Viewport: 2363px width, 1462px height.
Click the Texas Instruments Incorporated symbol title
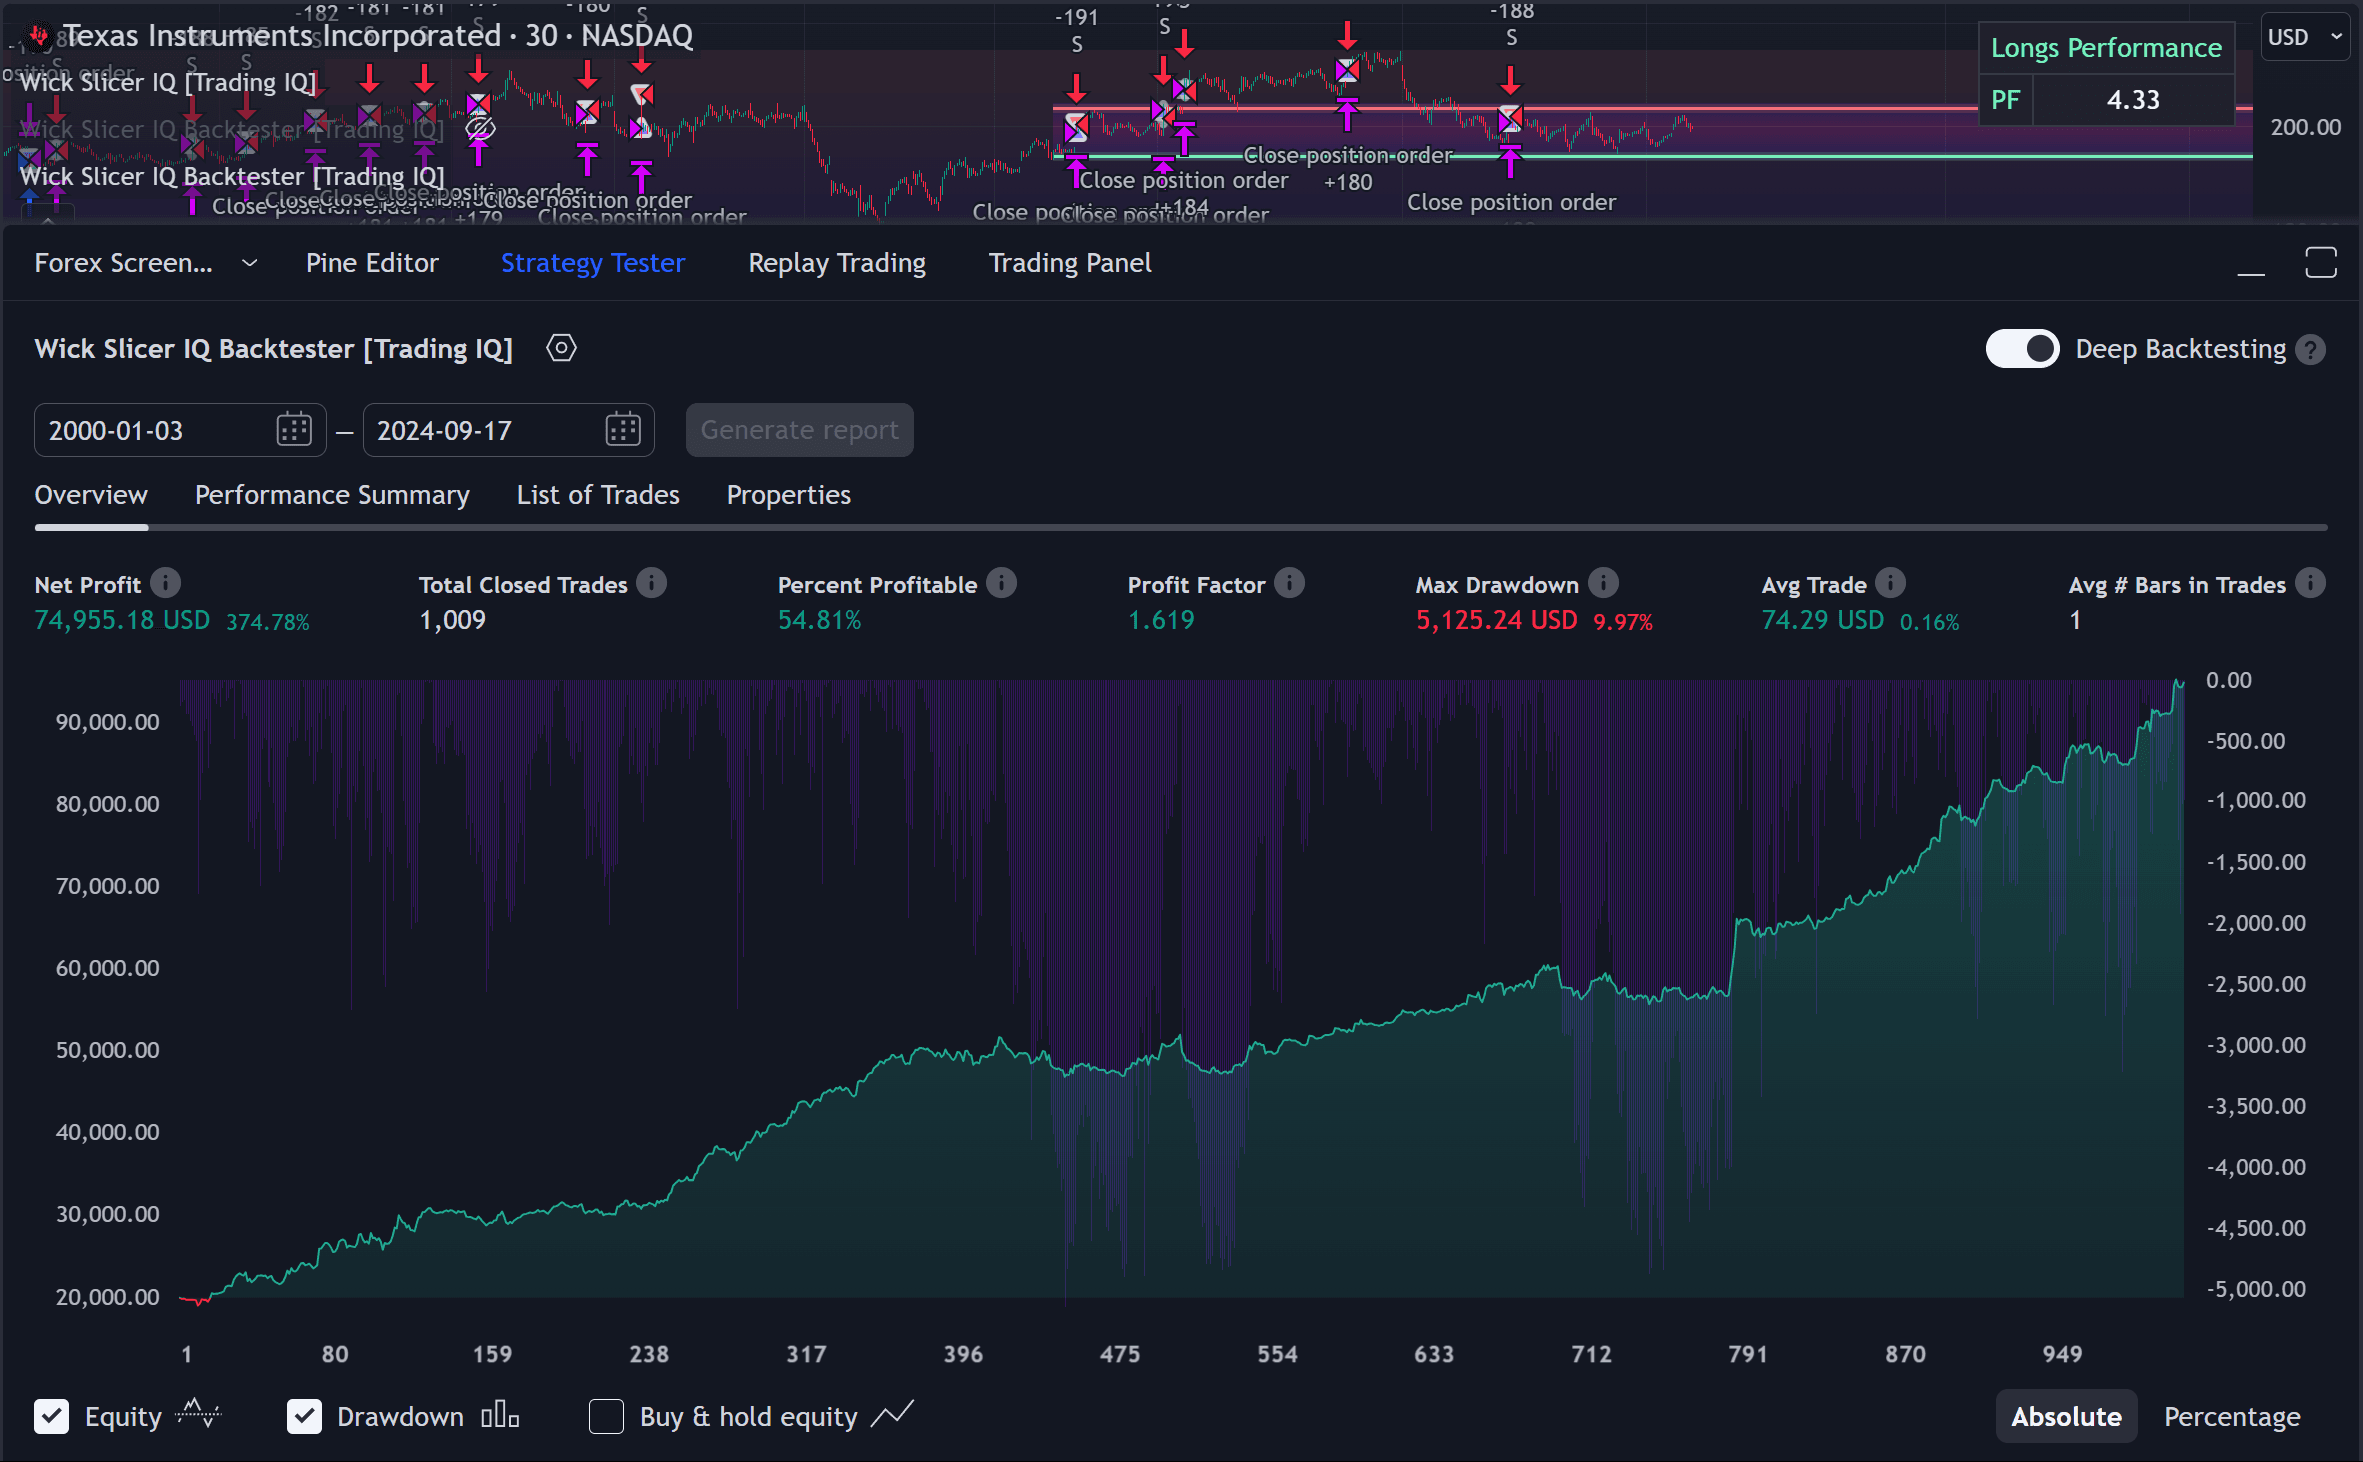coord(377,36)
